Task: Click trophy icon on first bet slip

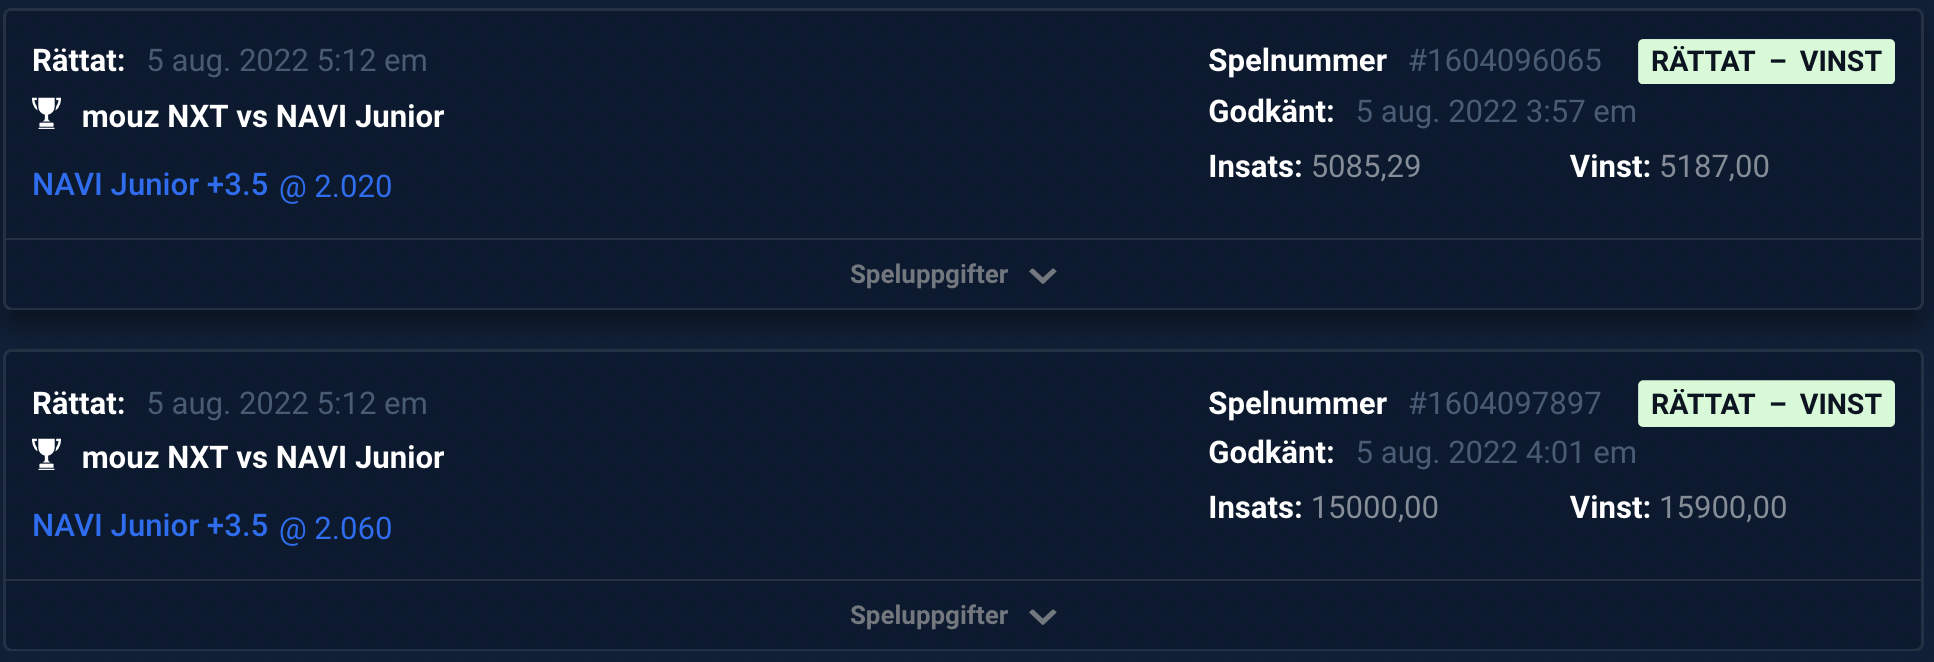Action: click(46, 113)
